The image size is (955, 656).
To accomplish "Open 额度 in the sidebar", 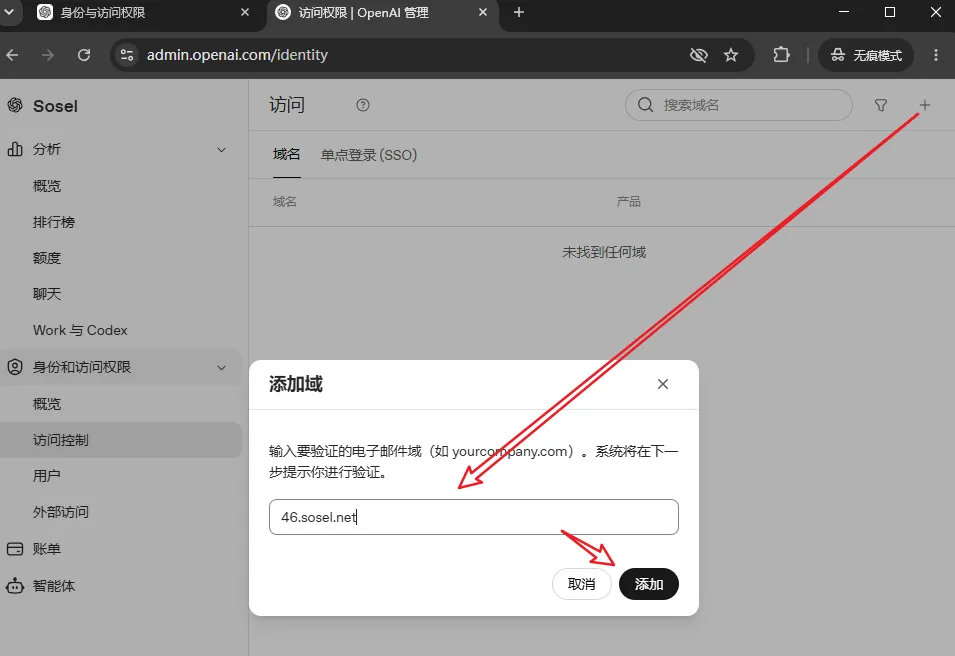I will click(x=47, y=258).
